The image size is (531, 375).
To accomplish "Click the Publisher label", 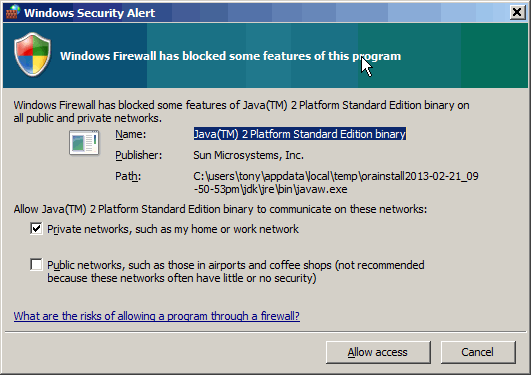I will [139, 155].
